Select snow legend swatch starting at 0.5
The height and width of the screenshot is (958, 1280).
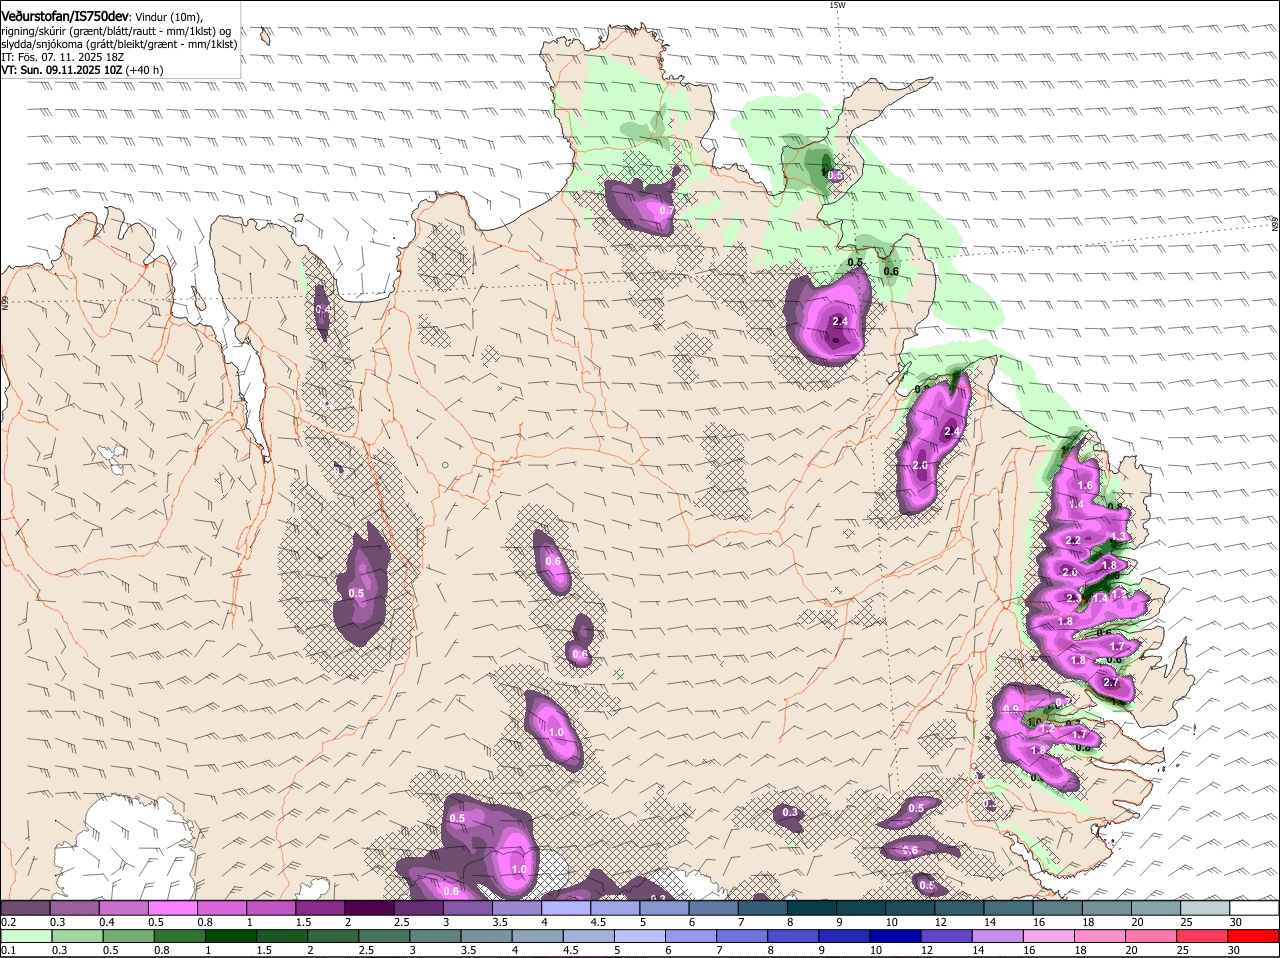pyautogui.click(x=172, y=907)
